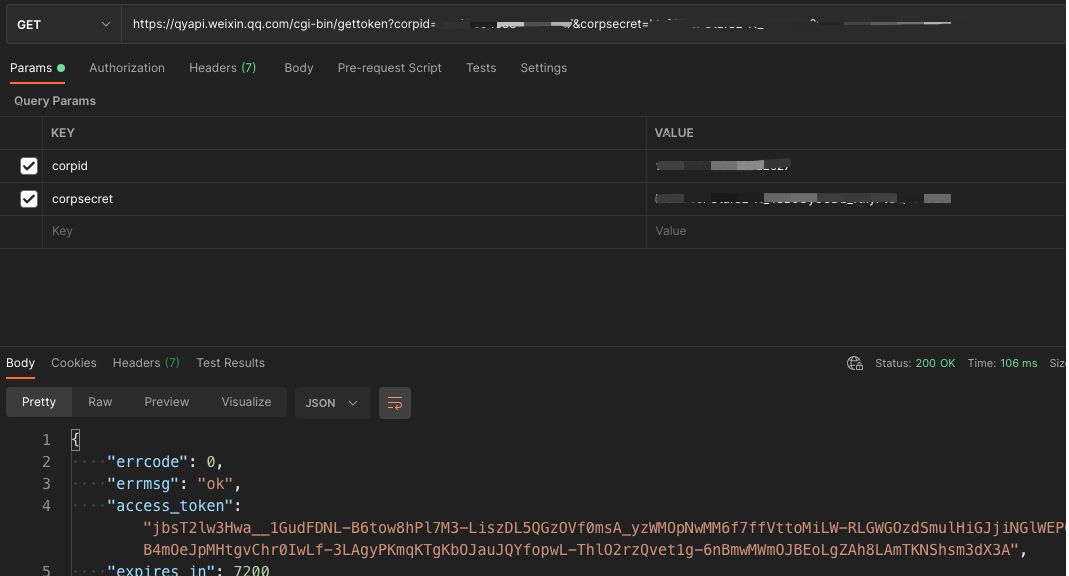Click the empty Value placeholder field
The width and height of the screenshot is (1069, 576).
pos(856,232)
